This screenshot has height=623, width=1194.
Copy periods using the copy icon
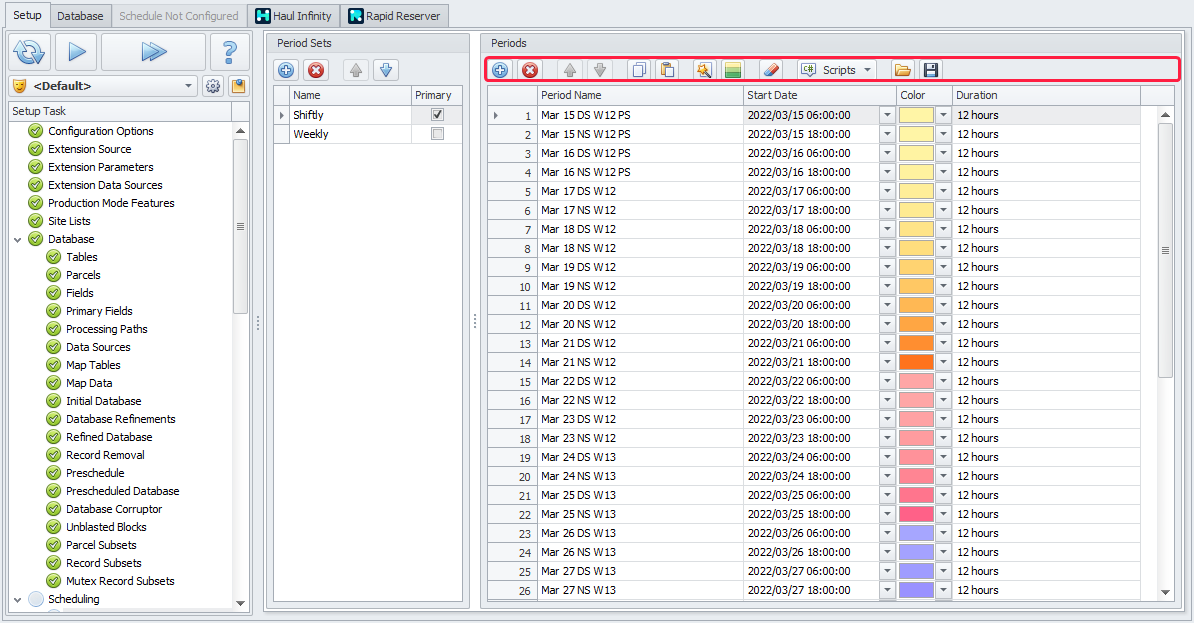point(640,70)
